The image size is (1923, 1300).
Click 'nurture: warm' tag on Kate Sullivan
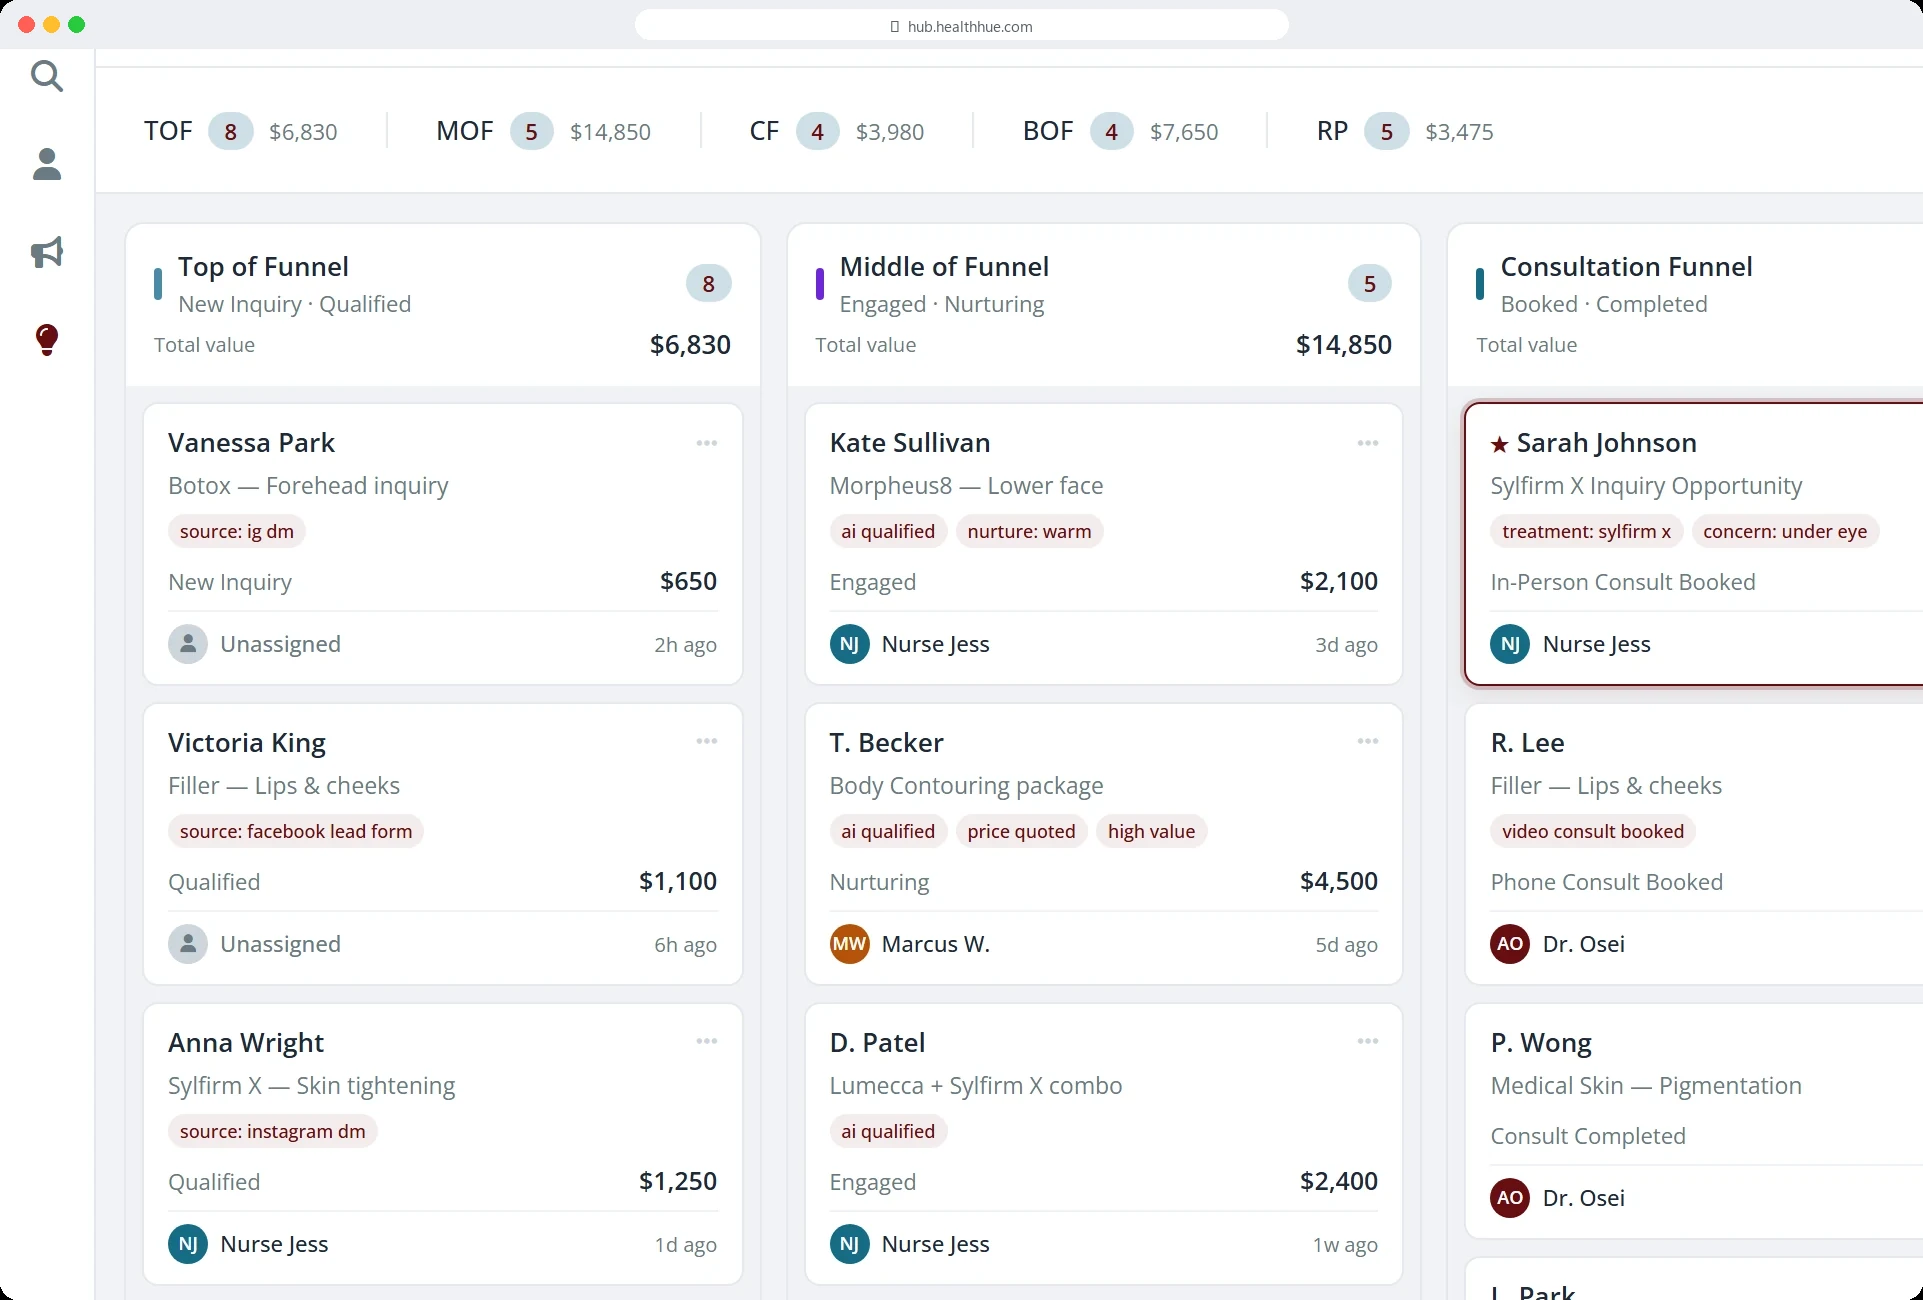click(x=1029, y=531)
